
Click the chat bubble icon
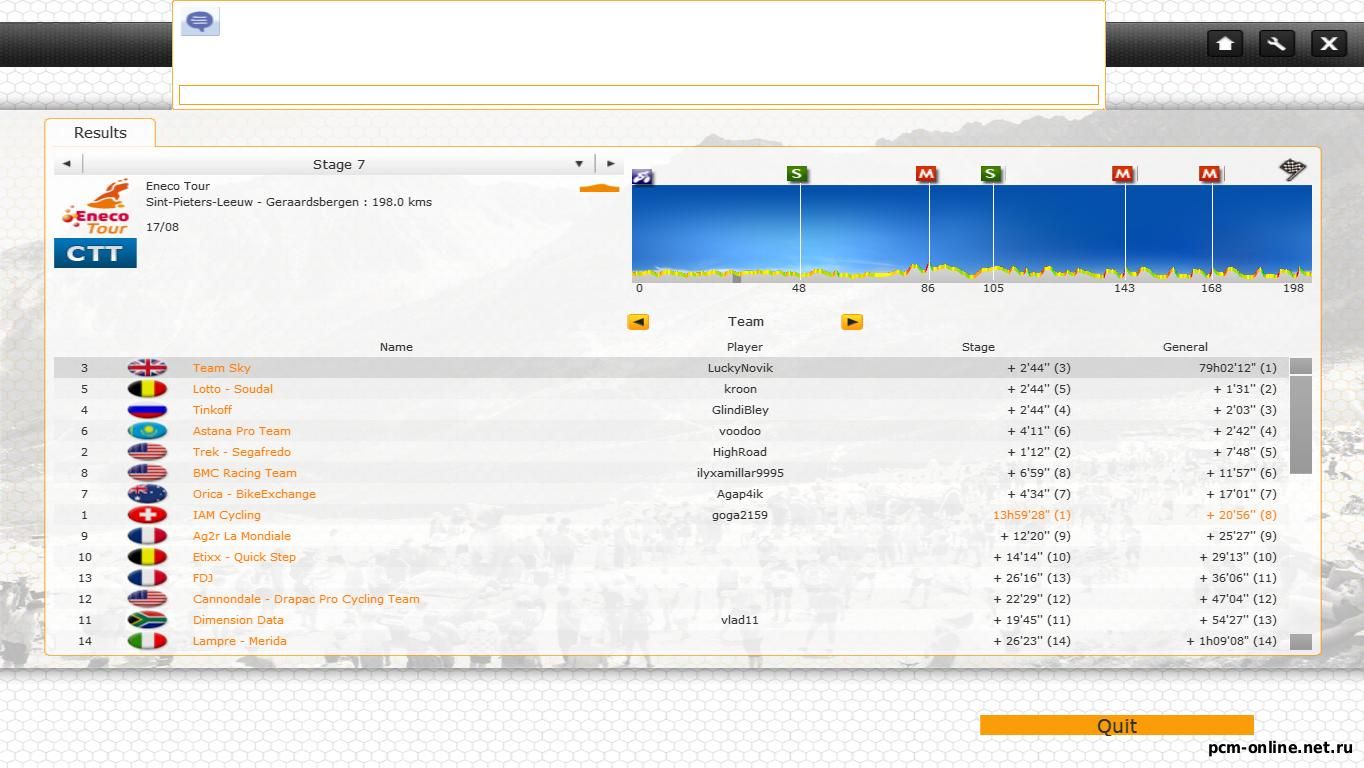[x=200, y=21]
